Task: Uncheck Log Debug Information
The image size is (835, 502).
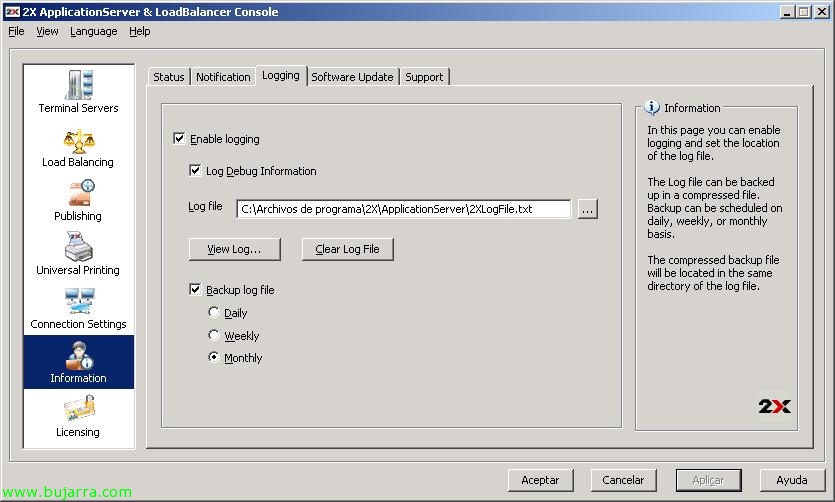Action: pyautogui.click(x=195, y=170)
